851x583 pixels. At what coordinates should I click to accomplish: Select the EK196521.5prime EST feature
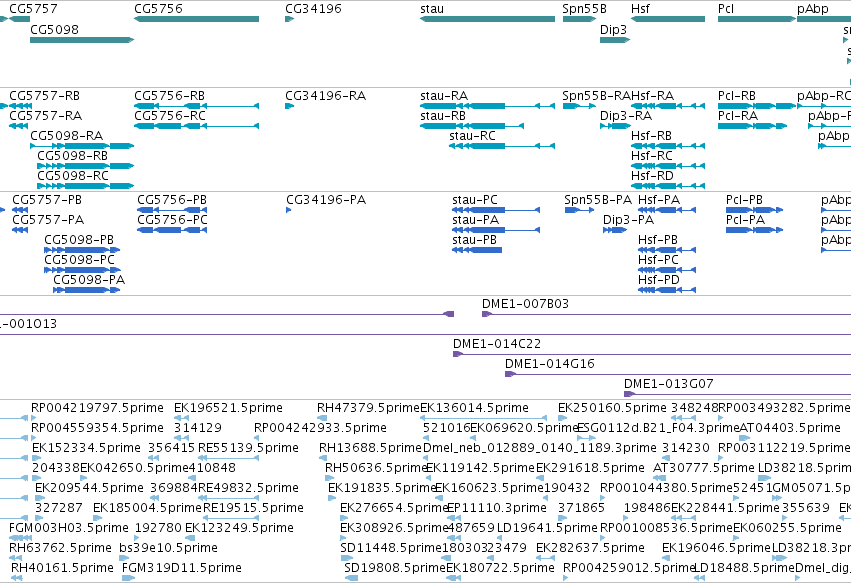[x=181, y=419]
